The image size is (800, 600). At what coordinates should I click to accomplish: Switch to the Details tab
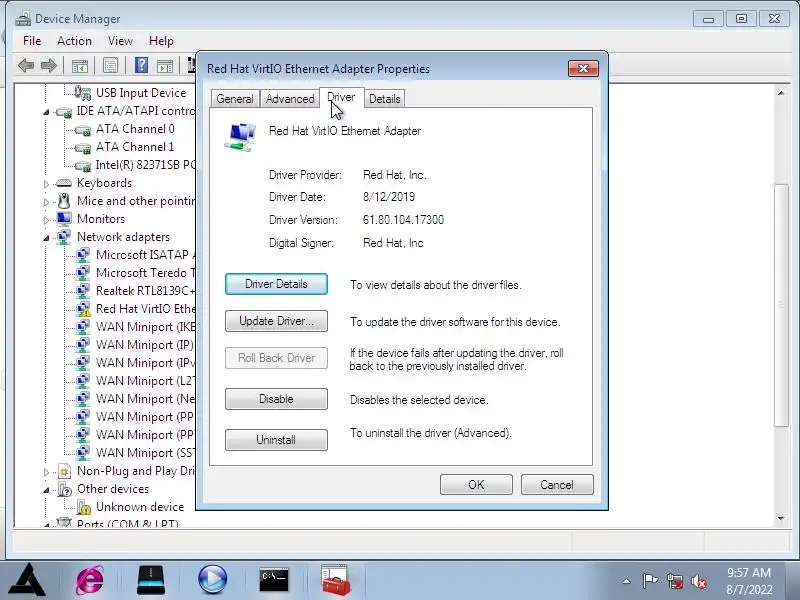click(385, 99)
